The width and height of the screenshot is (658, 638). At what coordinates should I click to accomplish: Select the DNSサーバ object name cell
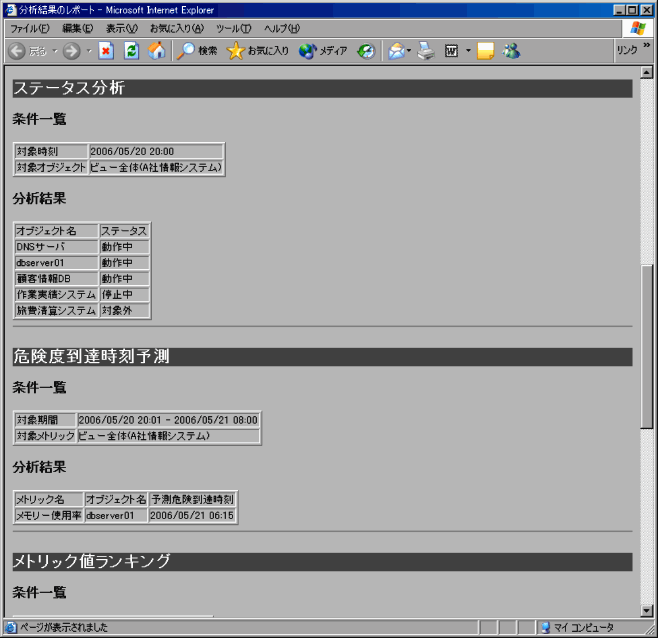pyautogui.click(x=56, y=247)
